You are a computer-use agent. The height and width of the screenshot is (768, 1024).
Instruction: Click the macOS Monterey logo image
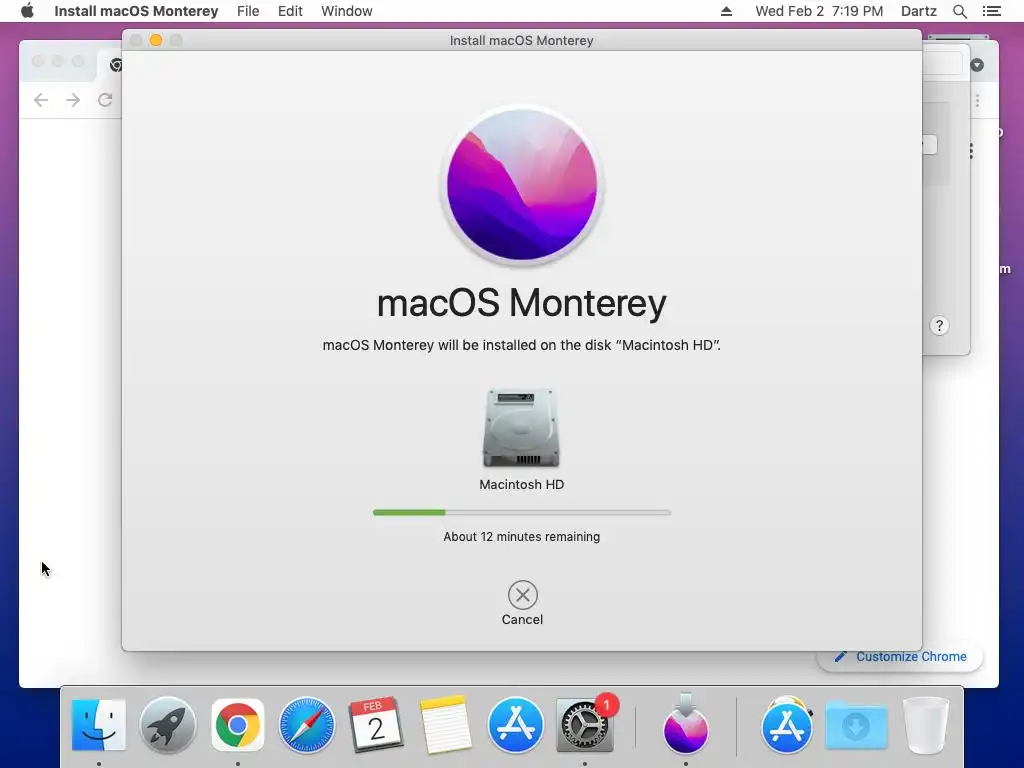click(x=522, y=185)
